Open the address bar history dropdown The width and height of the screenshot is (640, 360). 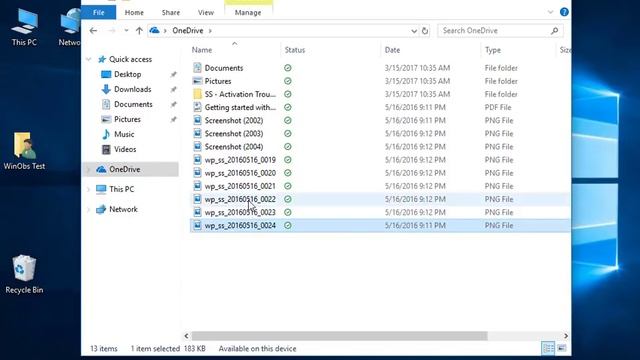[x=414, y=31]
